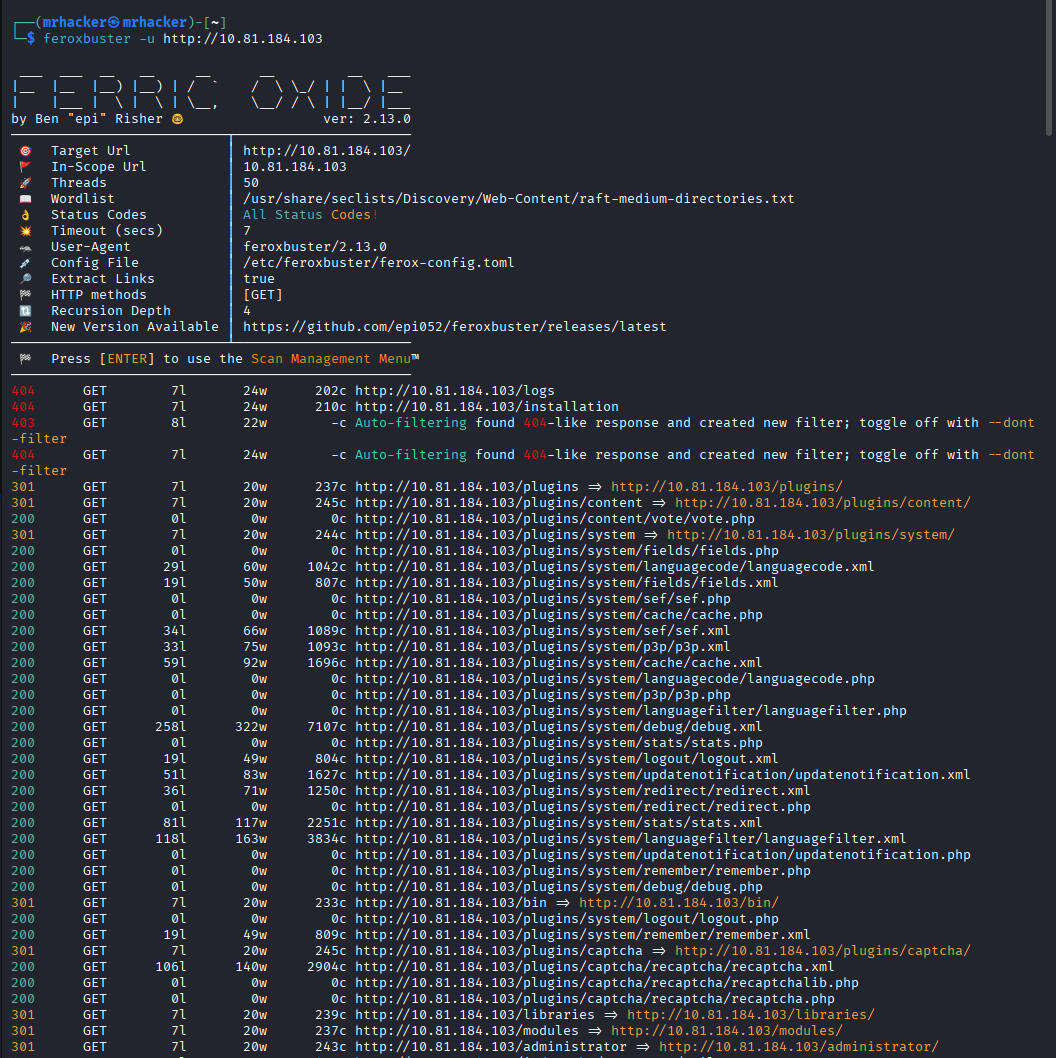
Task: Open the administrator/ redirect target link
Action: (798, 1047)
